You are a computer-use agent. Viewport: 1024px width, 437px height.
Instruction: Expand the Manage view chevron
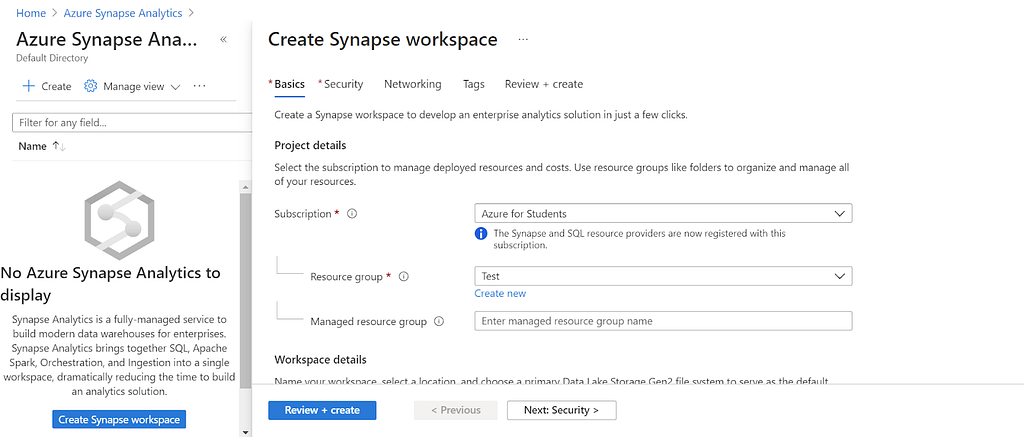pos(175,87)
